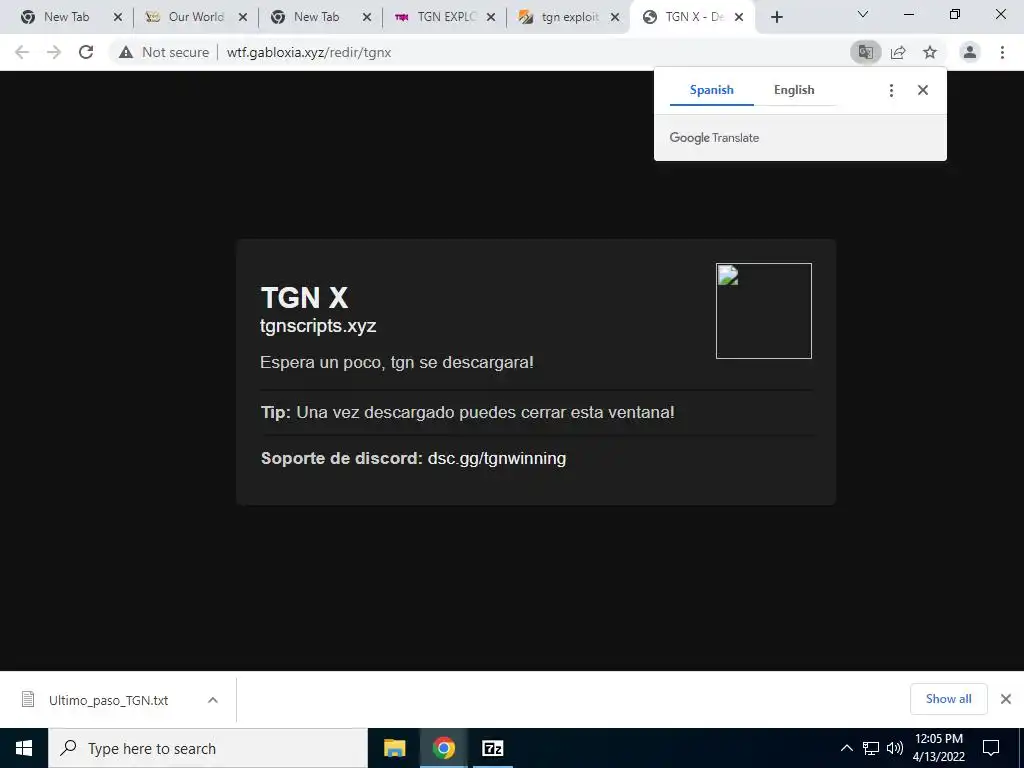Reload the page with the refresh icon
Viewport: 1024px width, 768px height.
coord(86,52)
